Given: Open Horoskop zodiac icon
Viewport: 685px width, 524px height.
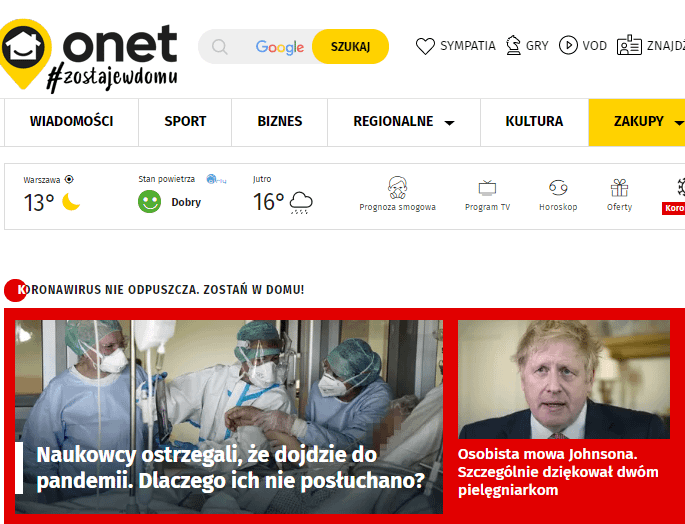Looking at the screenshot, I should pos(558,188).
